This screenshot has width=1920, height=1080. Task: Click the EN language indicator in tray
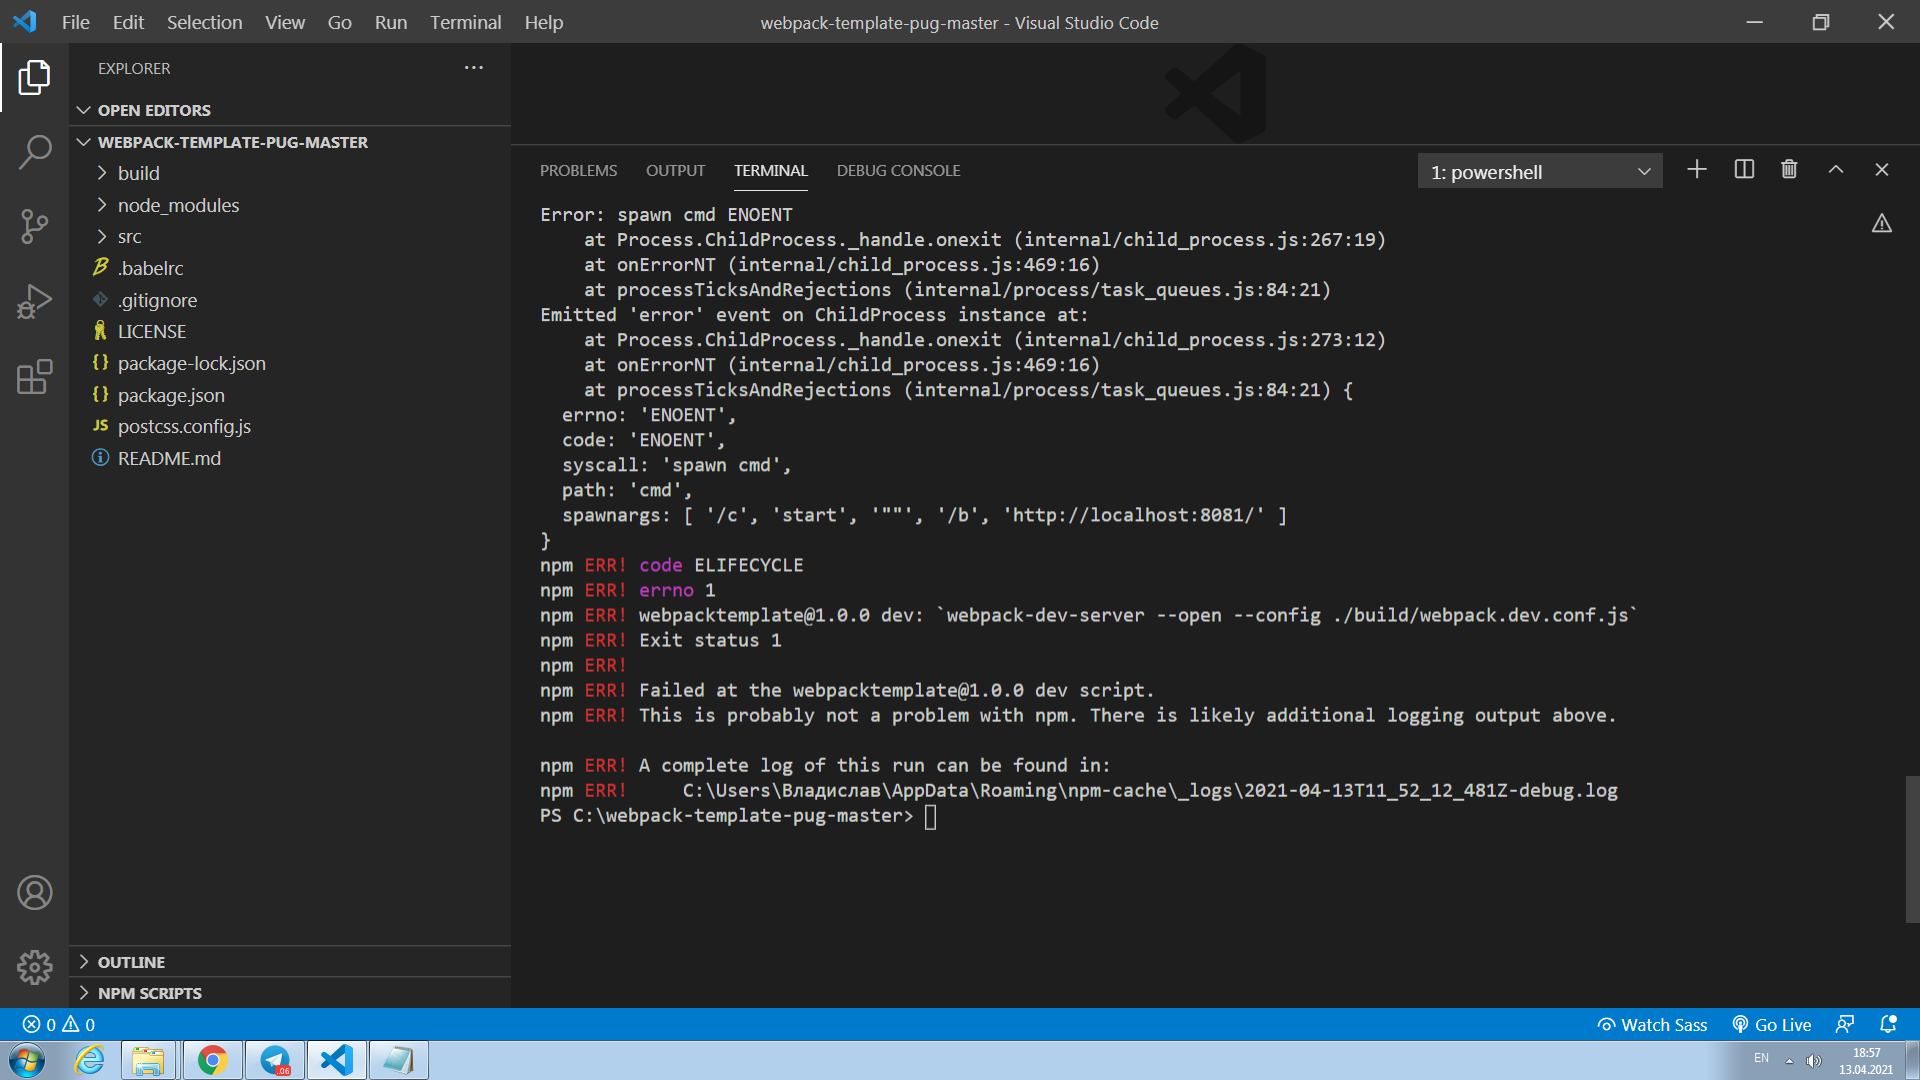point(1761,1058)
